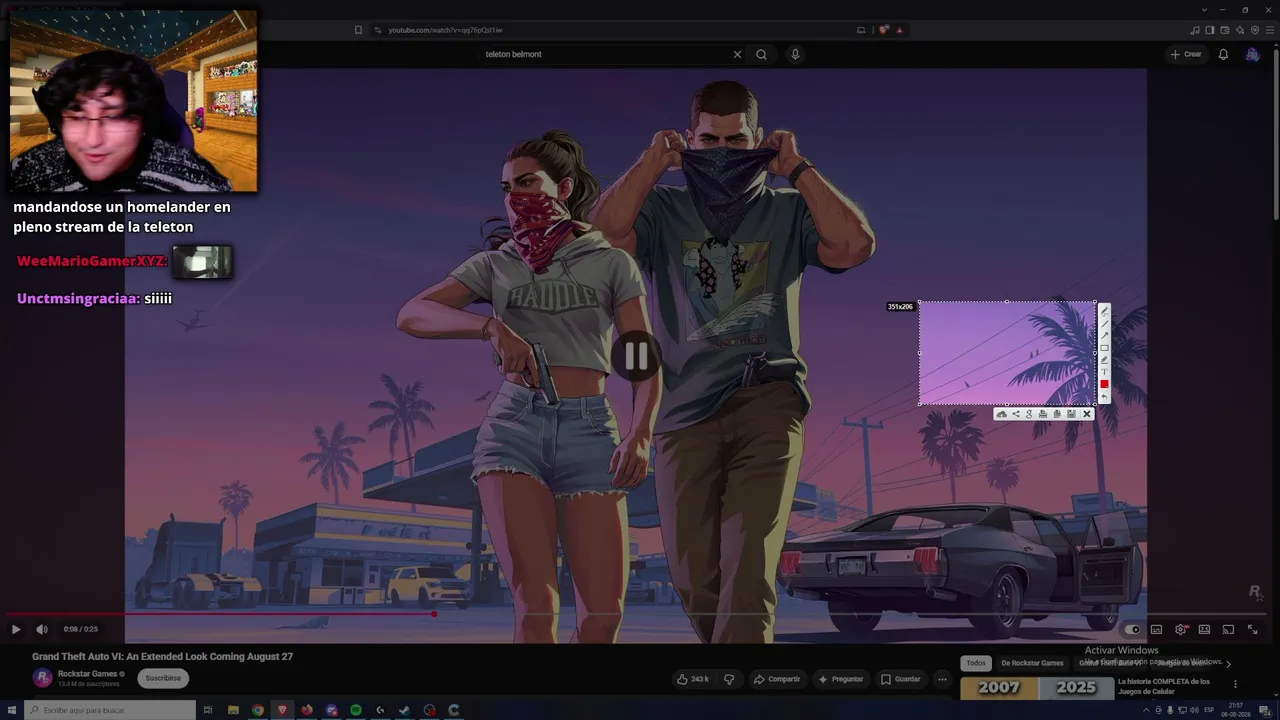
Task: Toggle video subtitles
Action: click(x=1156, y=629)
